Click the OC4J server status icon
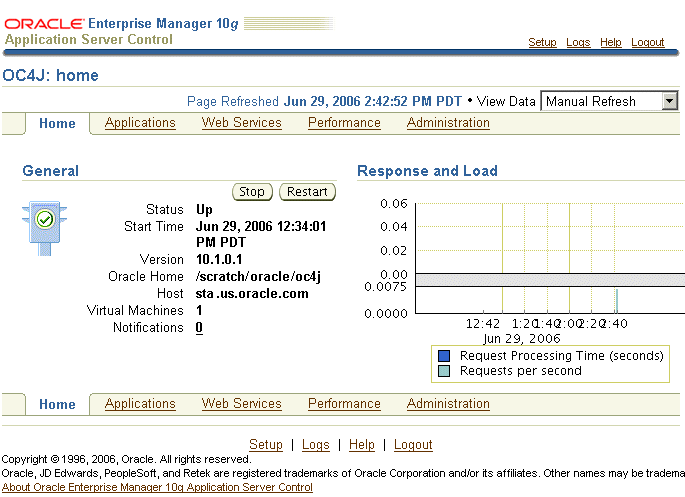 tap(45, 228)
